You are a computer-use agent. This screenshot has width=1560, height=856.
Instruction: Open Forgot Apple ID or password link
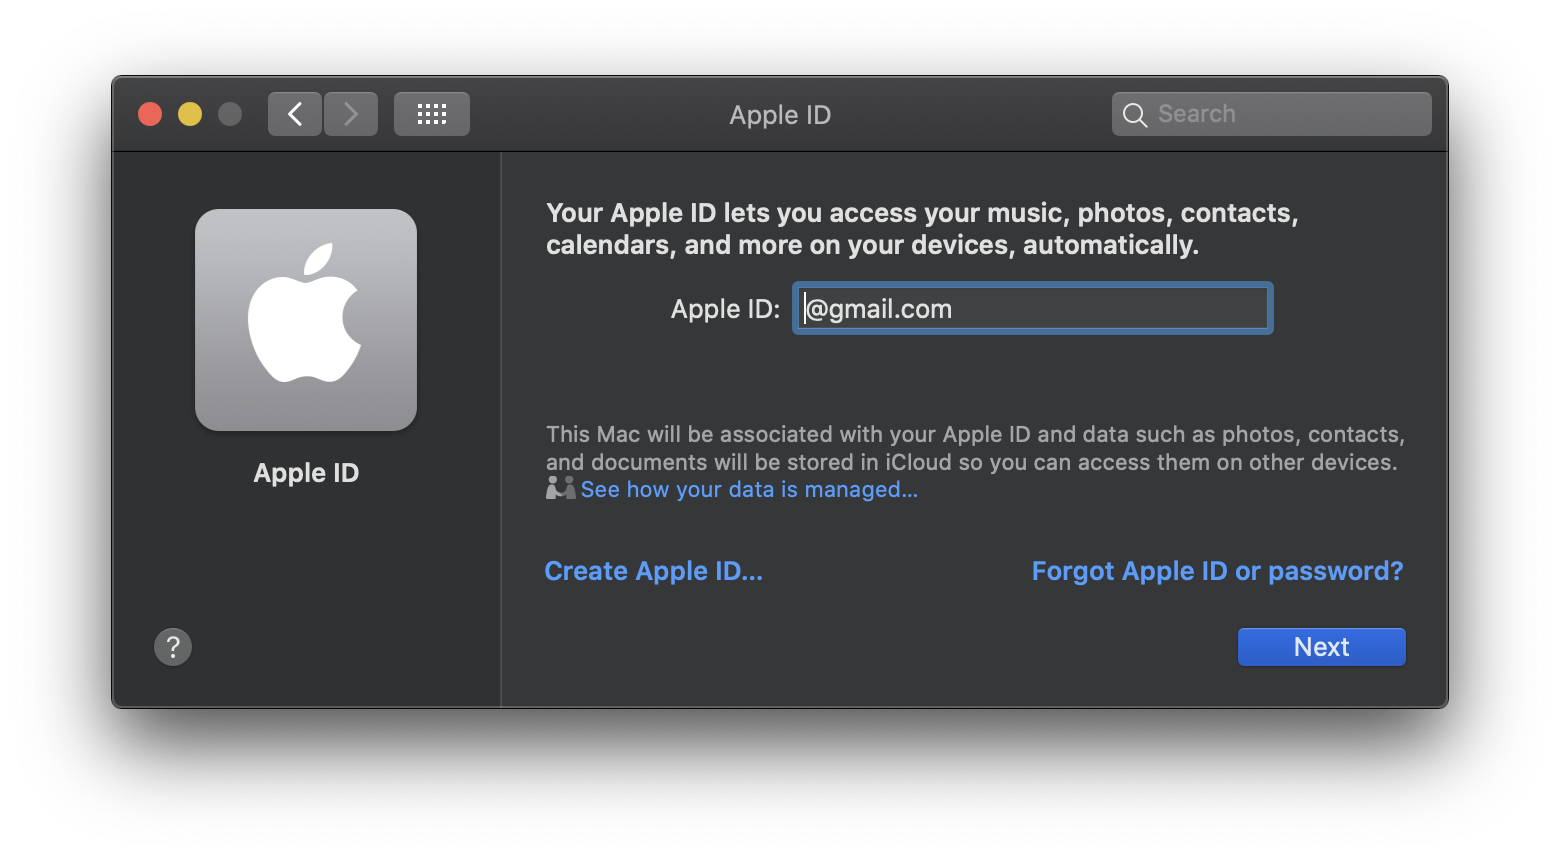click(1217, 571)
